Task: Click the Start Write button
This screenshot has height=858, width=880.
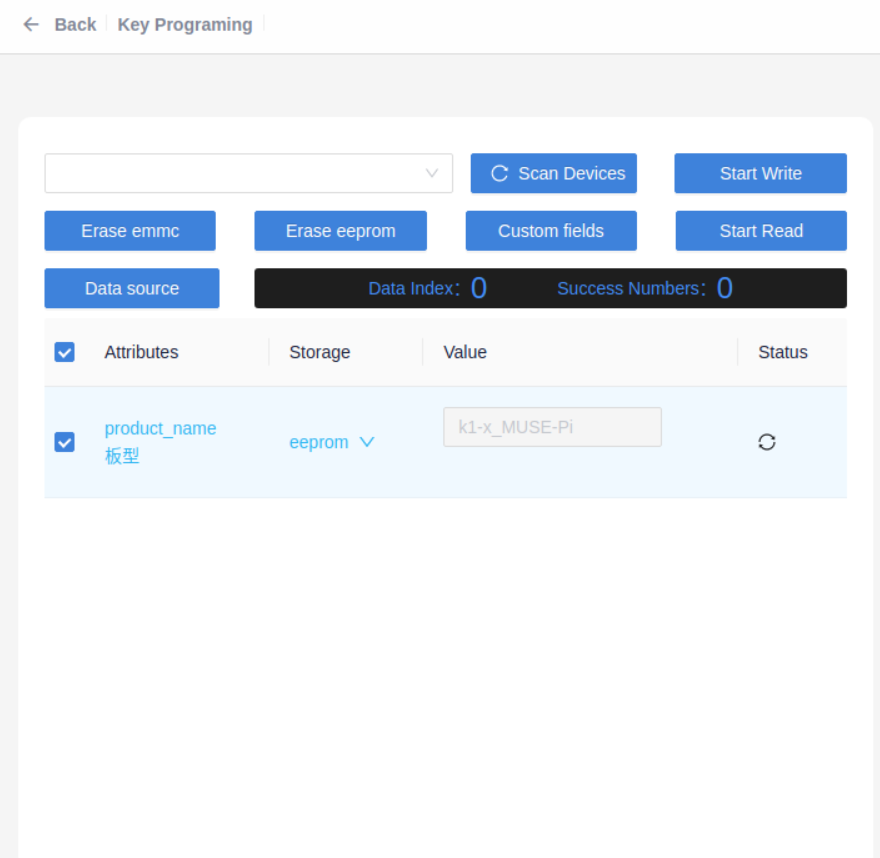Action: [760, 173]
